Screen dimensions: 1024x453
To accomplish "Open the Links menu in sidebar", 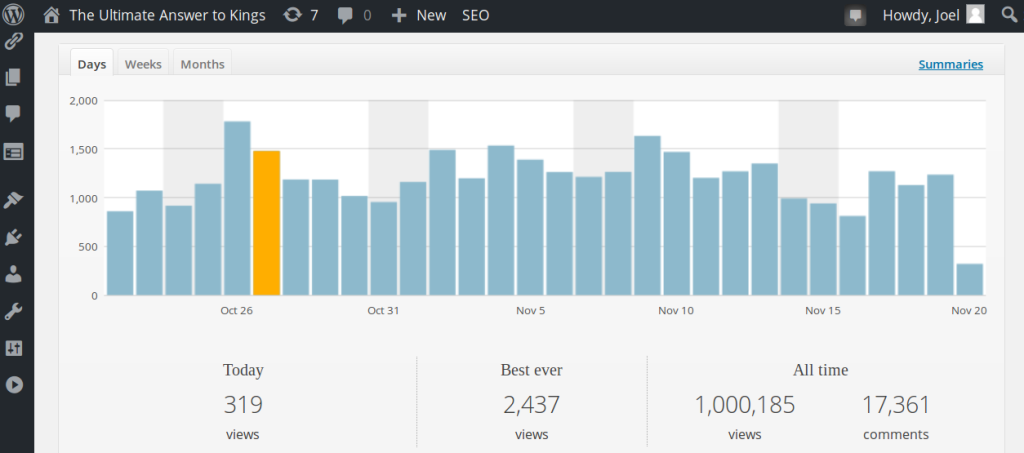I will coord(14,41).
